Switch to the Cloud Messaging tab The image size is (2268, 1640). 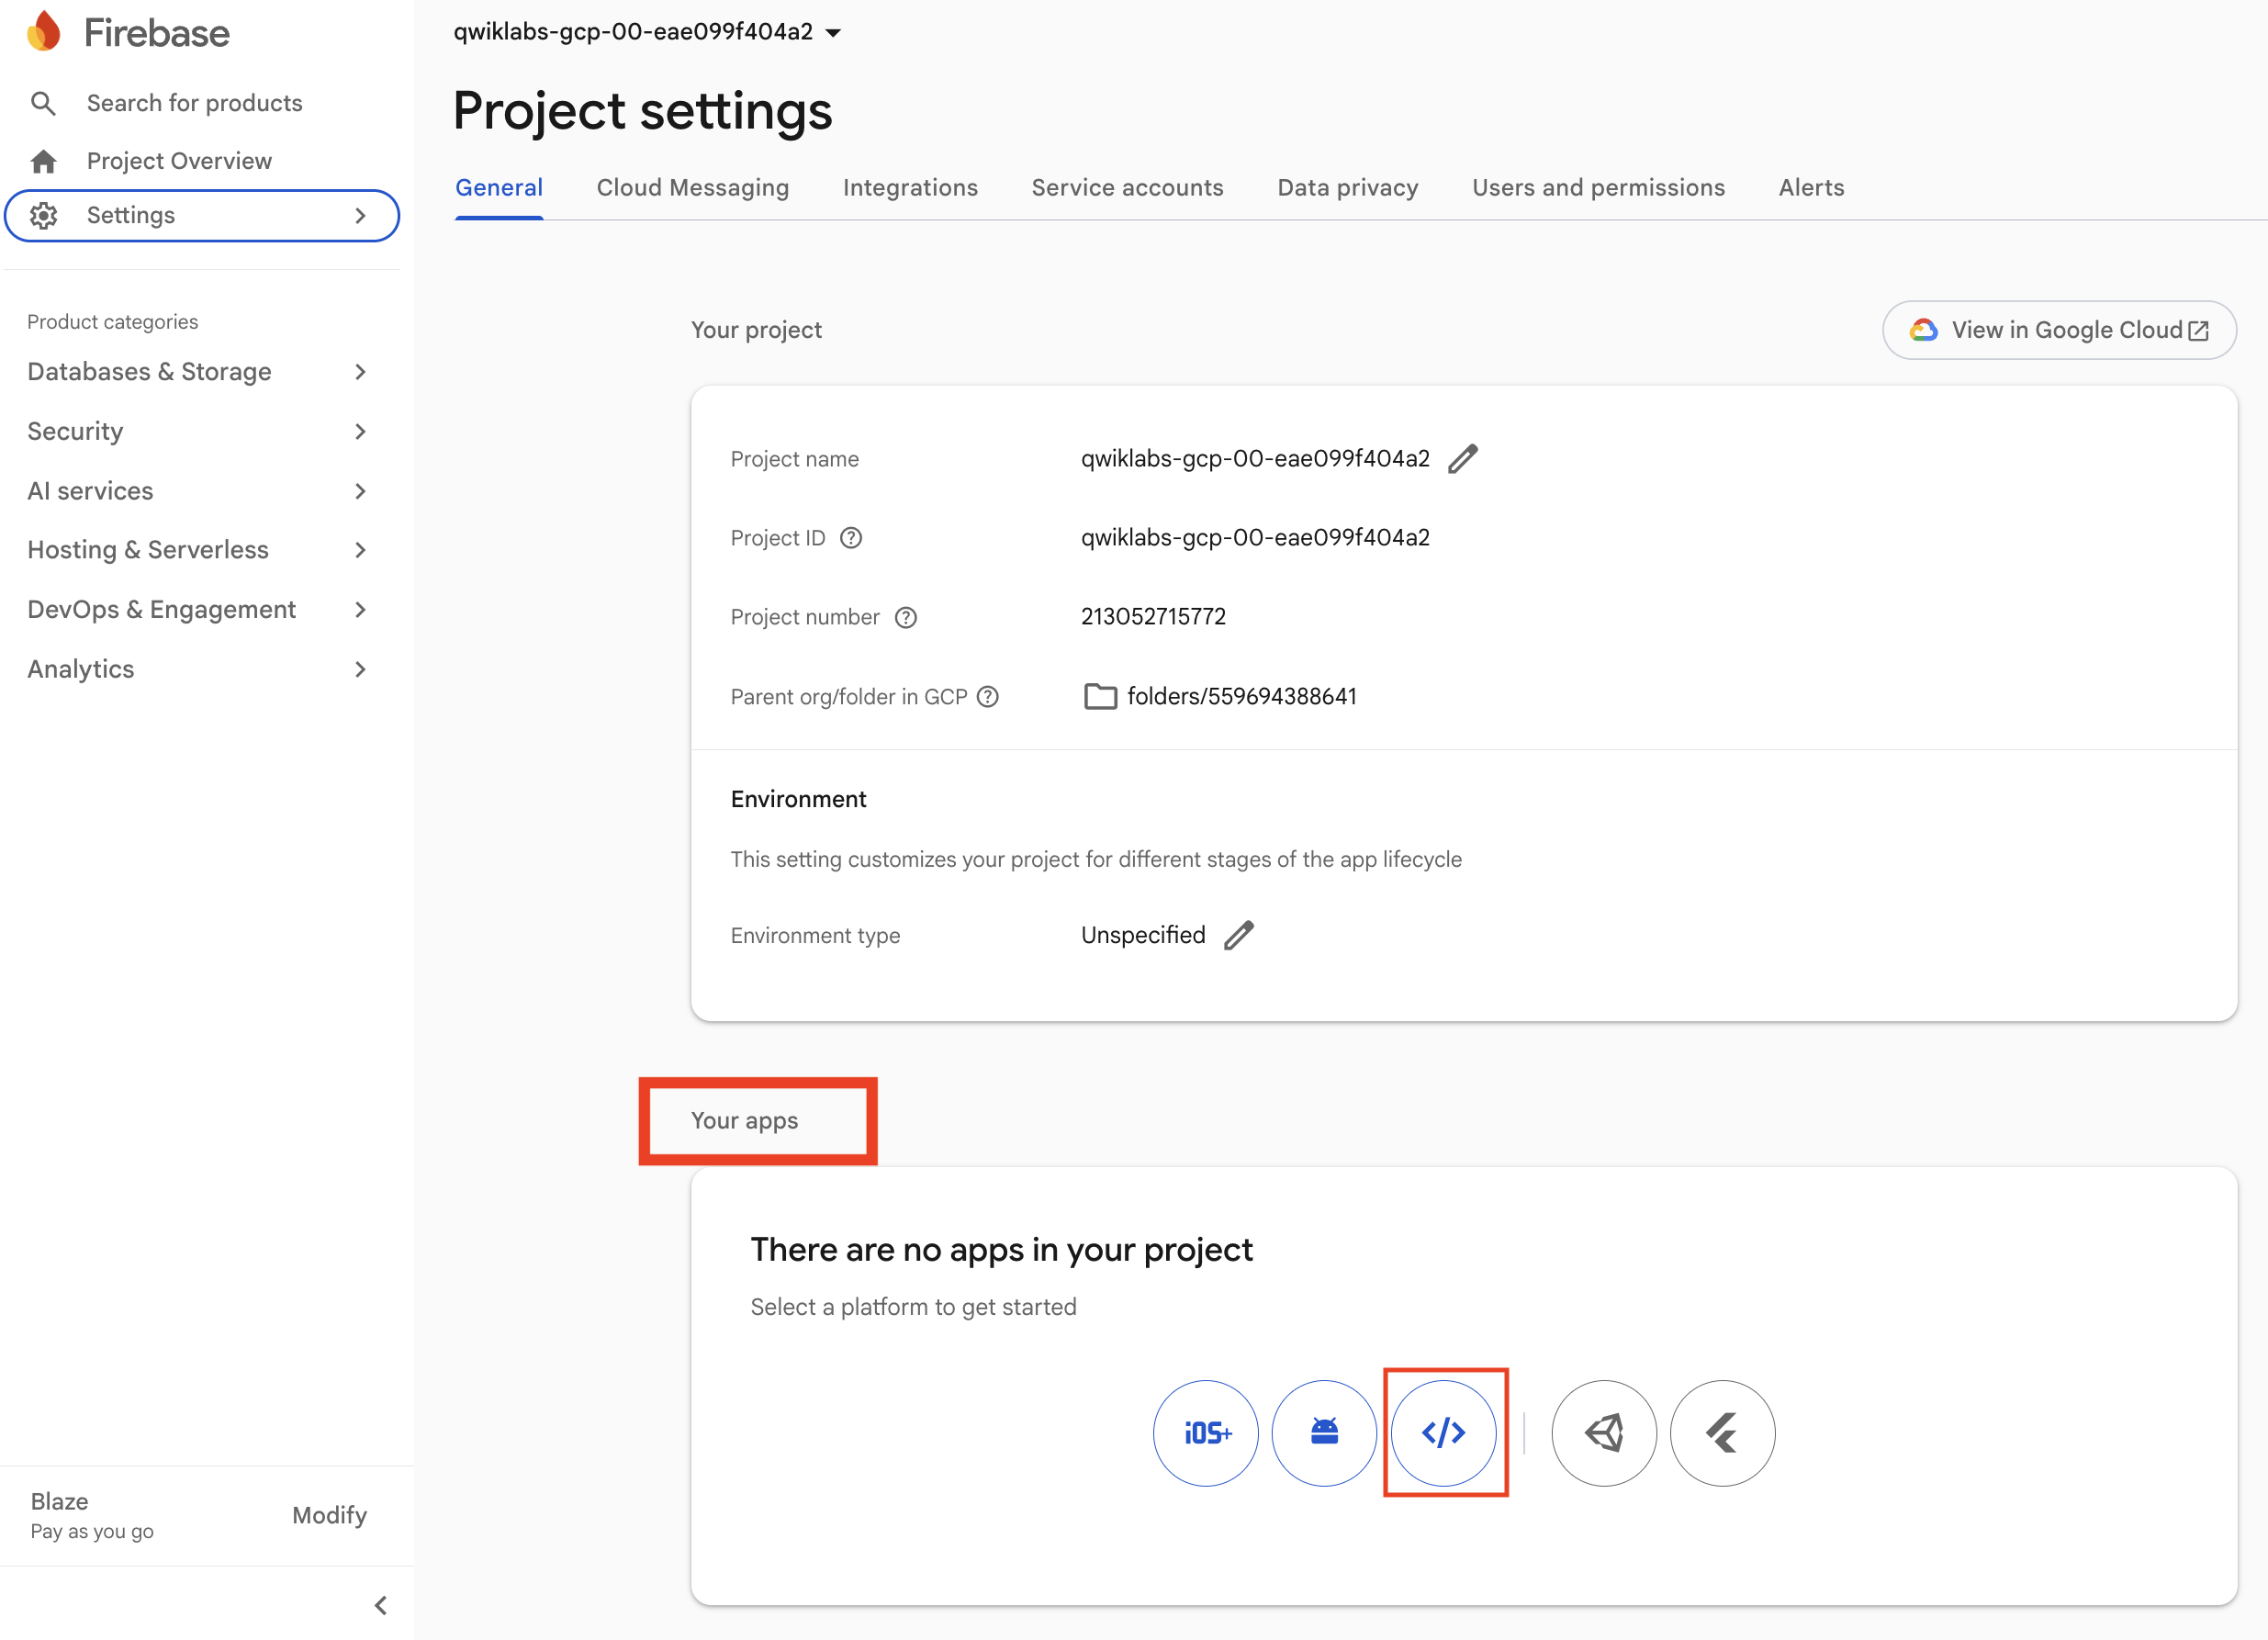(x=693, y=188)
